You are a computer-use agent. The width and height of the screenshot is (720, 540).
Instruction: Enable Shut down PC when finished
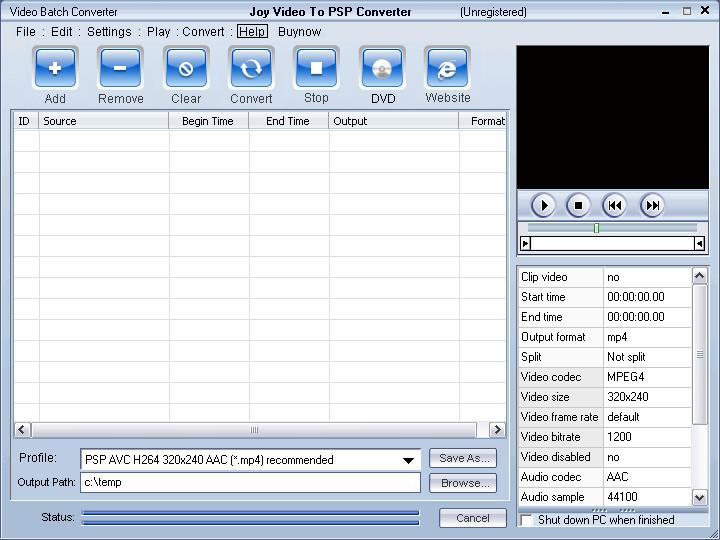pos(527,520)
